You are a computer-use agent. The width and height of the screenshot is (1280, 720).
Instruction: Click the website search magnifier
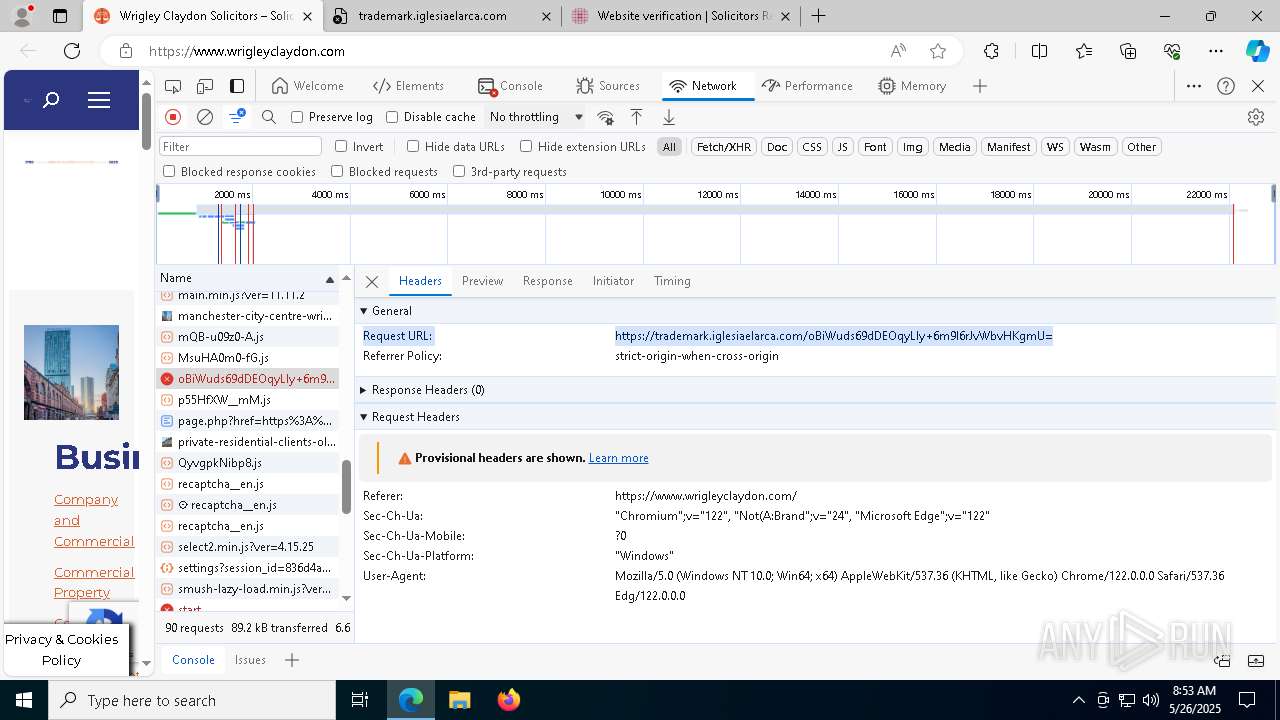click(51, 100)
